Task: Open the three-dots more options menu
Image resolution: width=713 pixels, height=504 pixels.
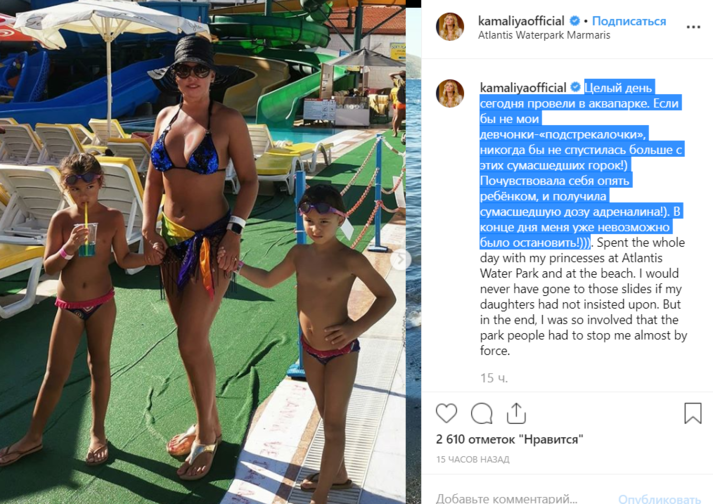Action: tap(693, 27)
